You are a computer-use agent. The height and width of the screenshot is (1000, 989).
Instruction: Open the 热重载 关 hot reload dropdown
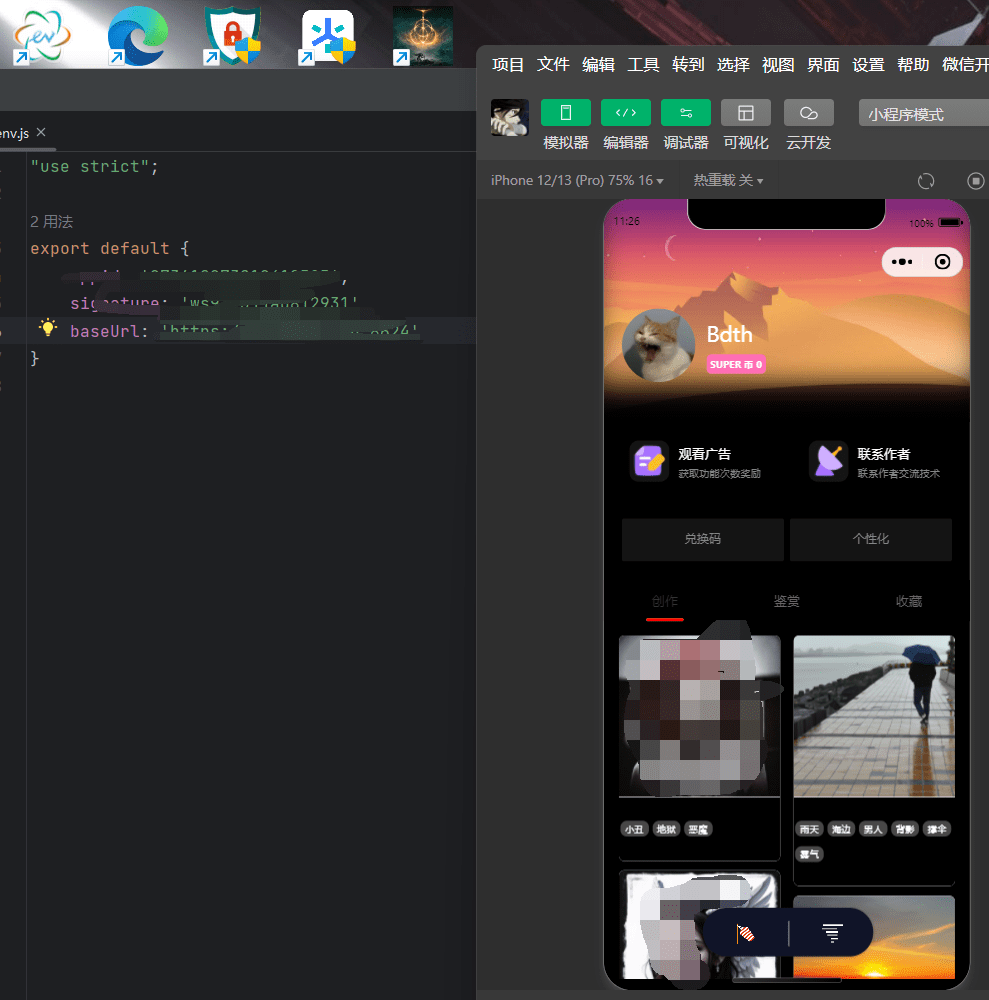click(x=728, y=180)
